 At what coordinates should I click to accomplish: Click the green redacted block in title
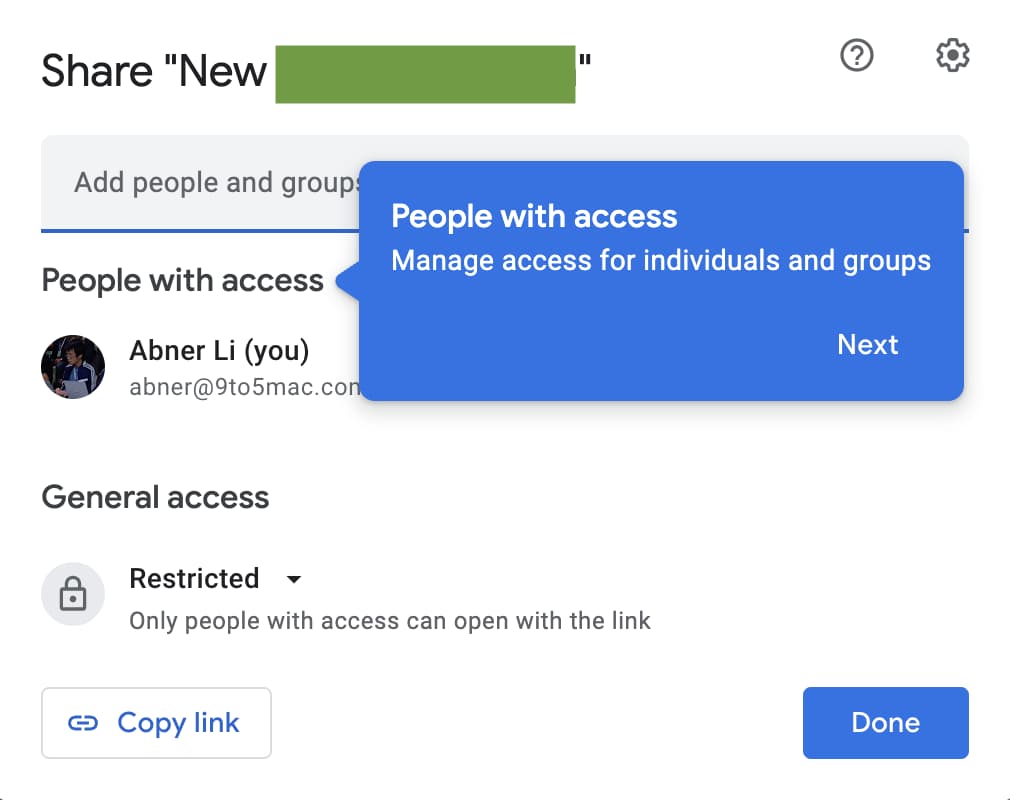tap(425, 73)
